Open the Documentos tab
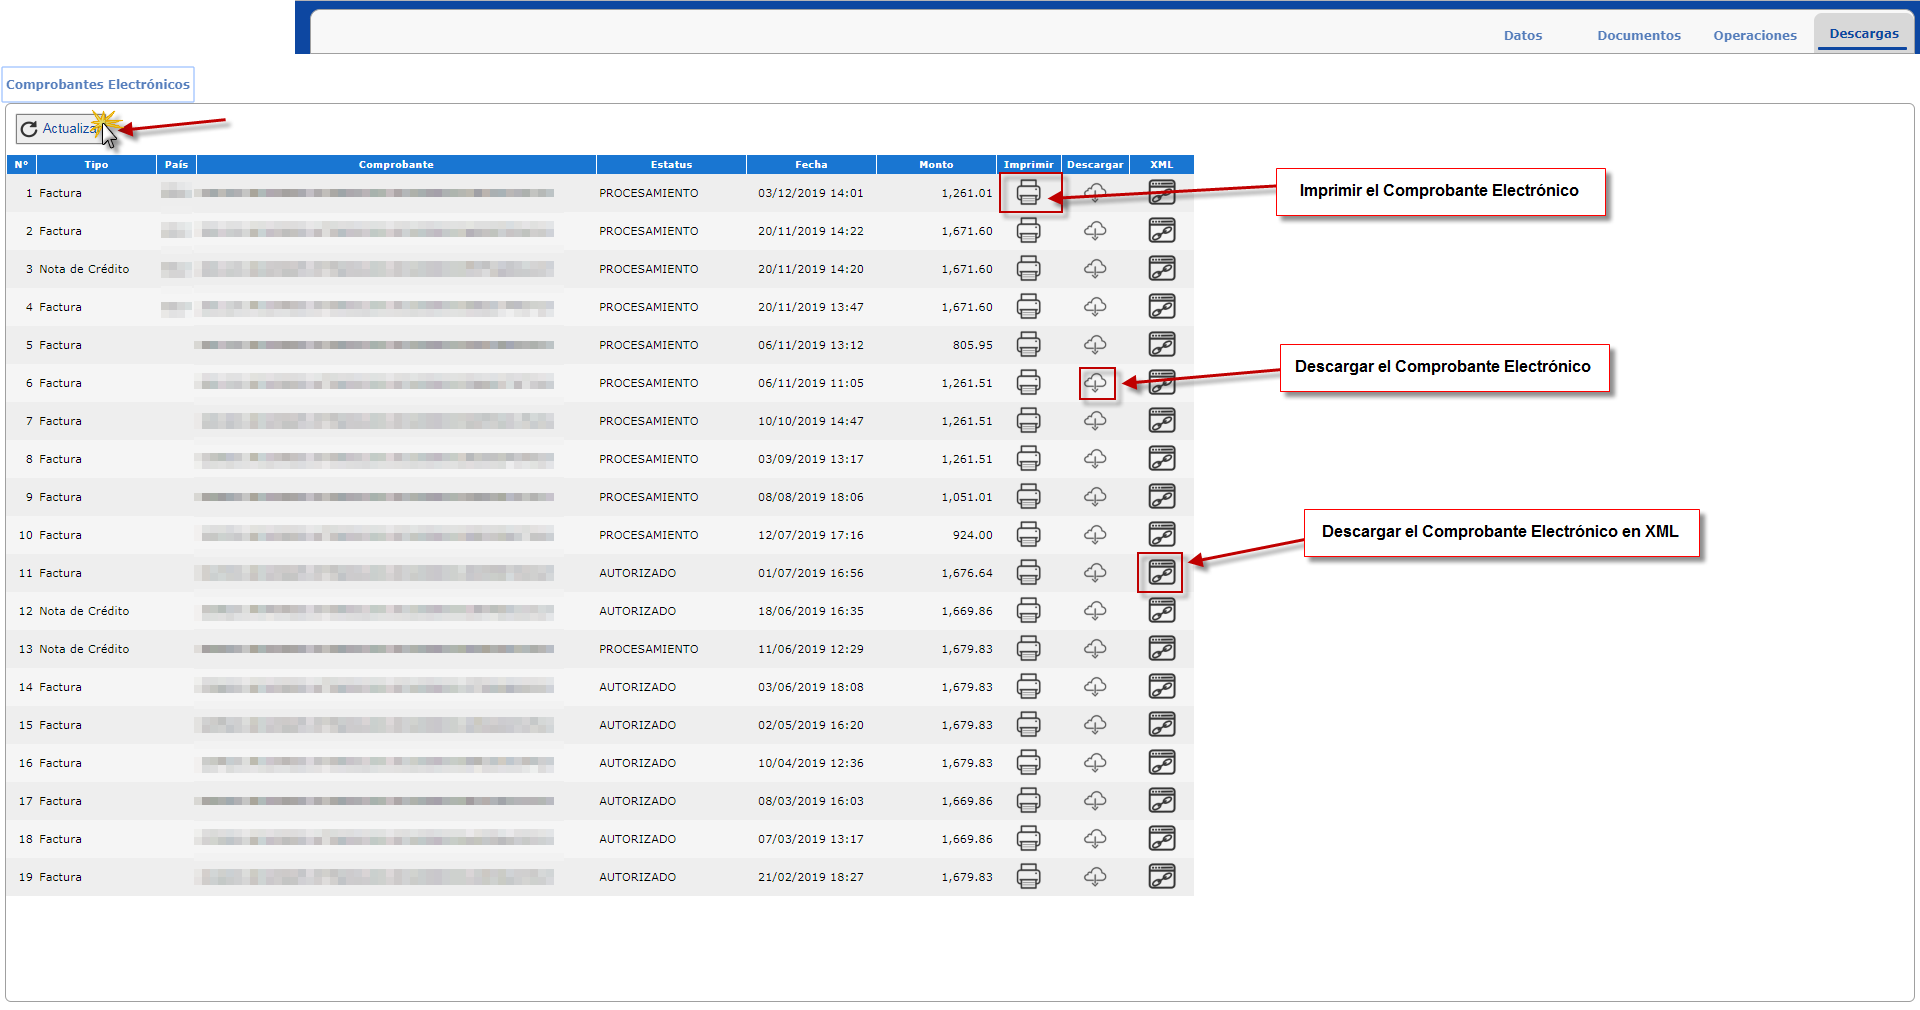Viewport: 1920px width, 1010px height. coord(1638,36)
